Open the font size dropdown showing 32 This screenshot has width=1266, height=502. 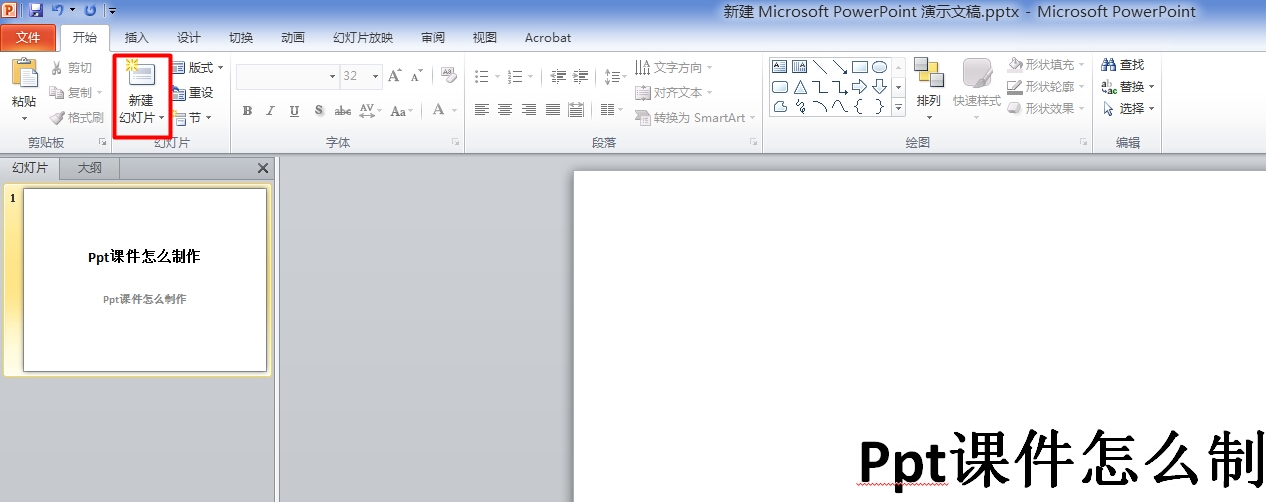376,76
